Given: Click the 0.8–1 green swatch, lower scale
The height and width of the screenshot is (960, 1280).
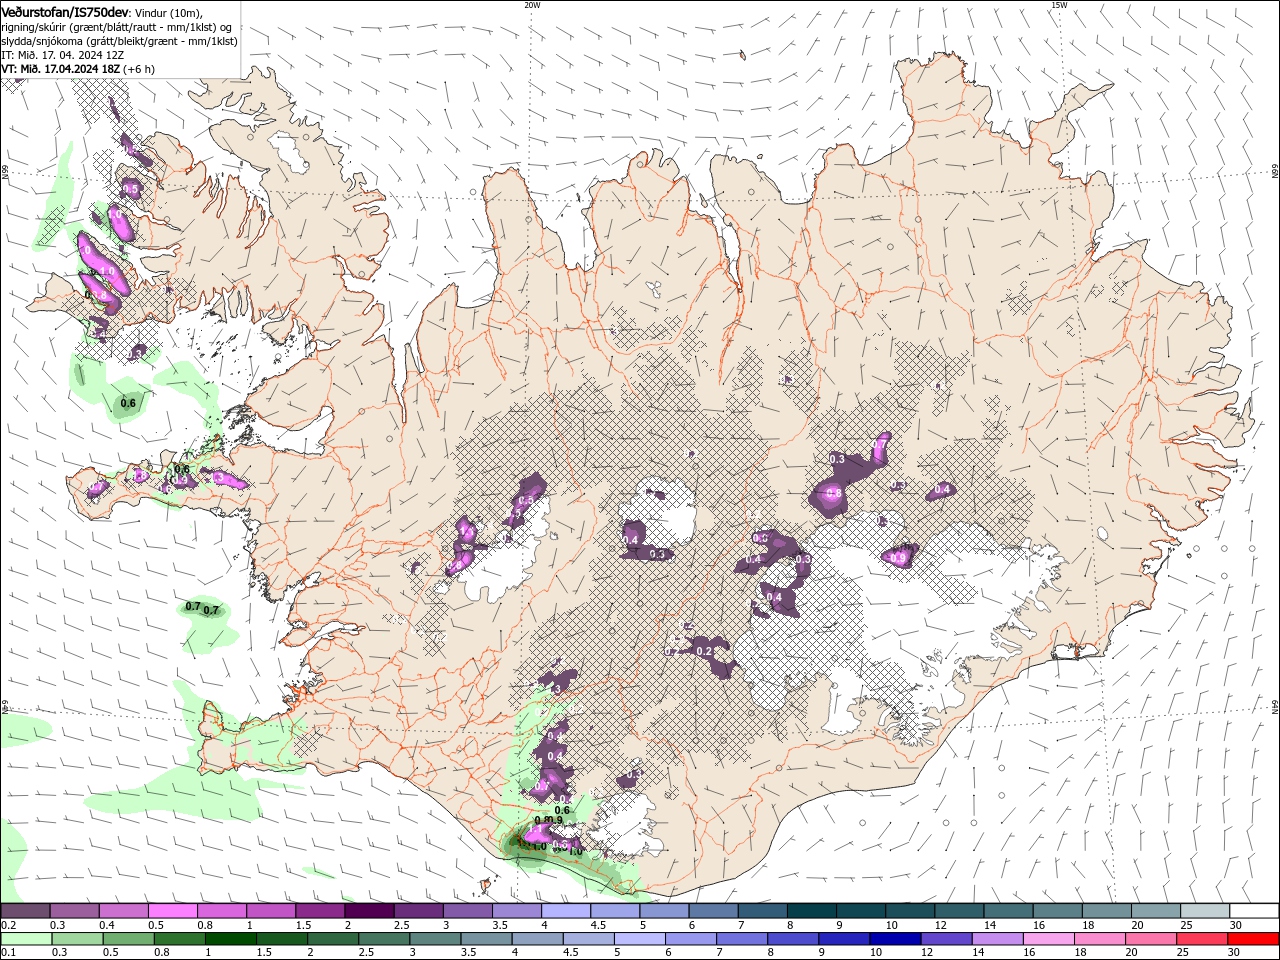Looking at the screenshot, I should click(178, 939).
